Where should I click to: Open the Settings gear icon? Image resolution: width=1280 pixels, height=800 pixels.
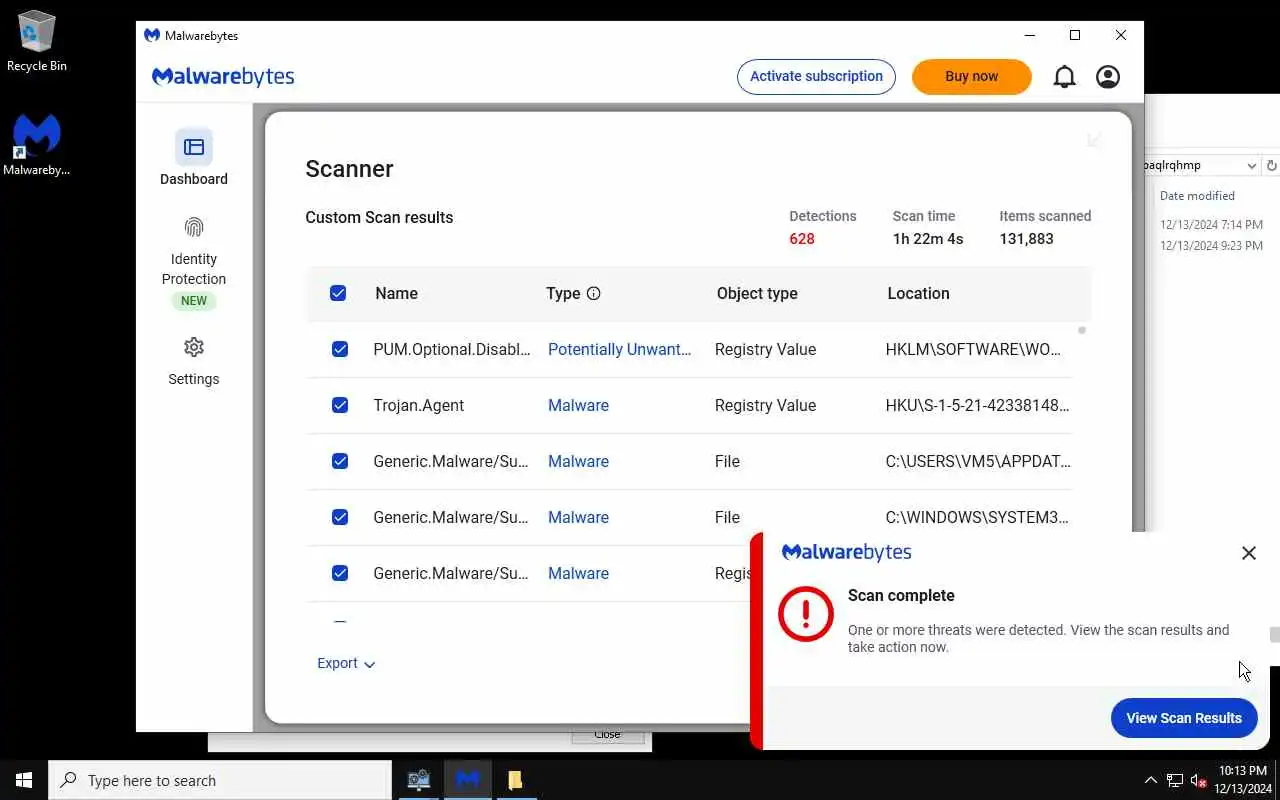[x=194, y=347]
